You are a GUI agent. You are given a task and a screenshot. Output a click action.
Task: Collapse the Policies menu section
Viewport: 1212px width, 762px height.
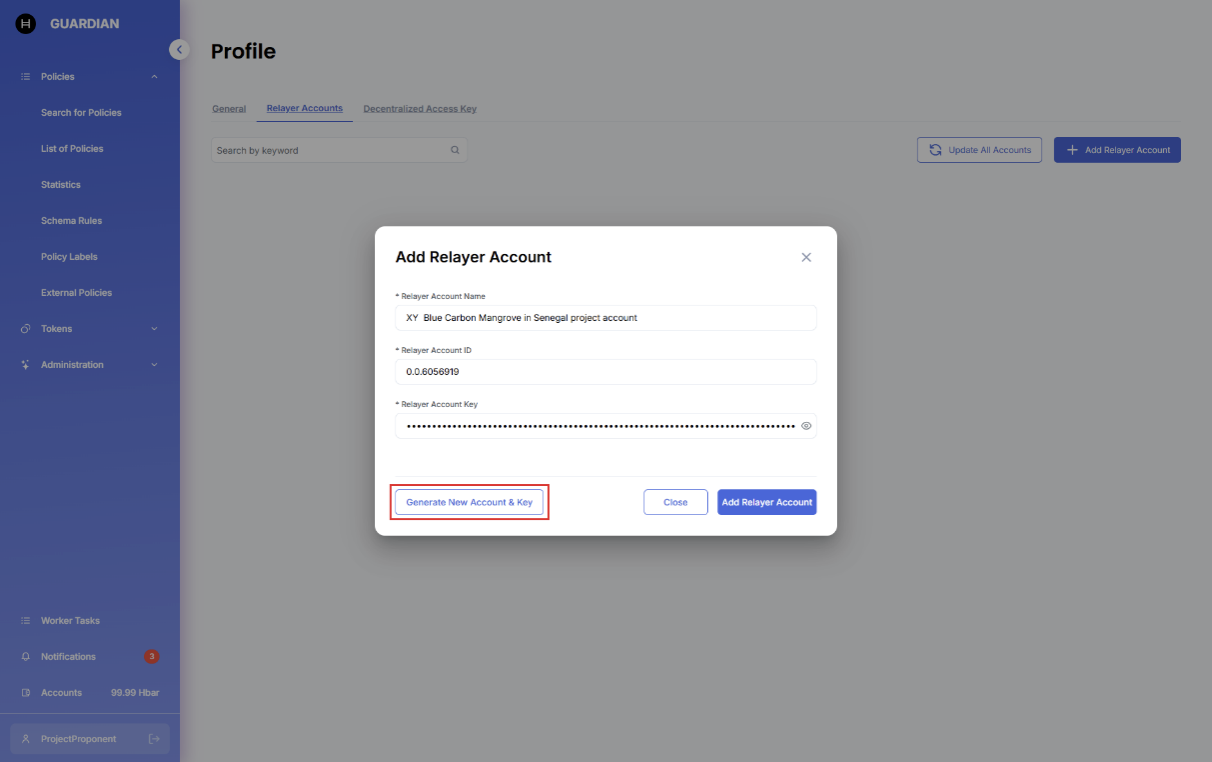click(x=154, y=77)
